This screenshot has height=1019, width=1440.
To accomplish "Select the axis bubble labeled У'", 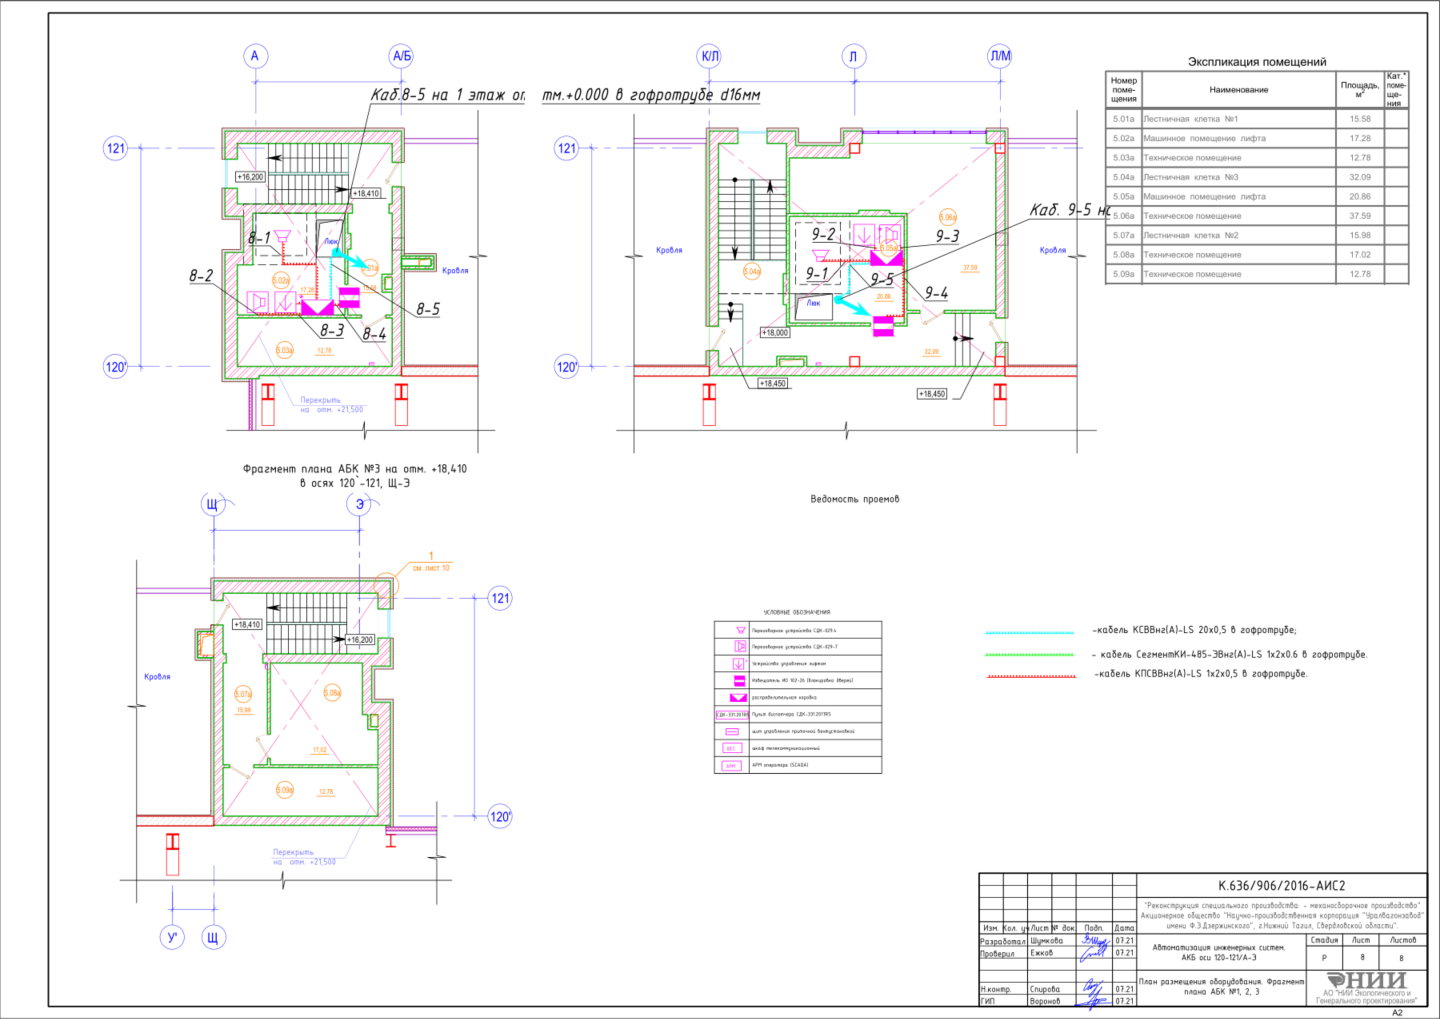I will 172,937.
